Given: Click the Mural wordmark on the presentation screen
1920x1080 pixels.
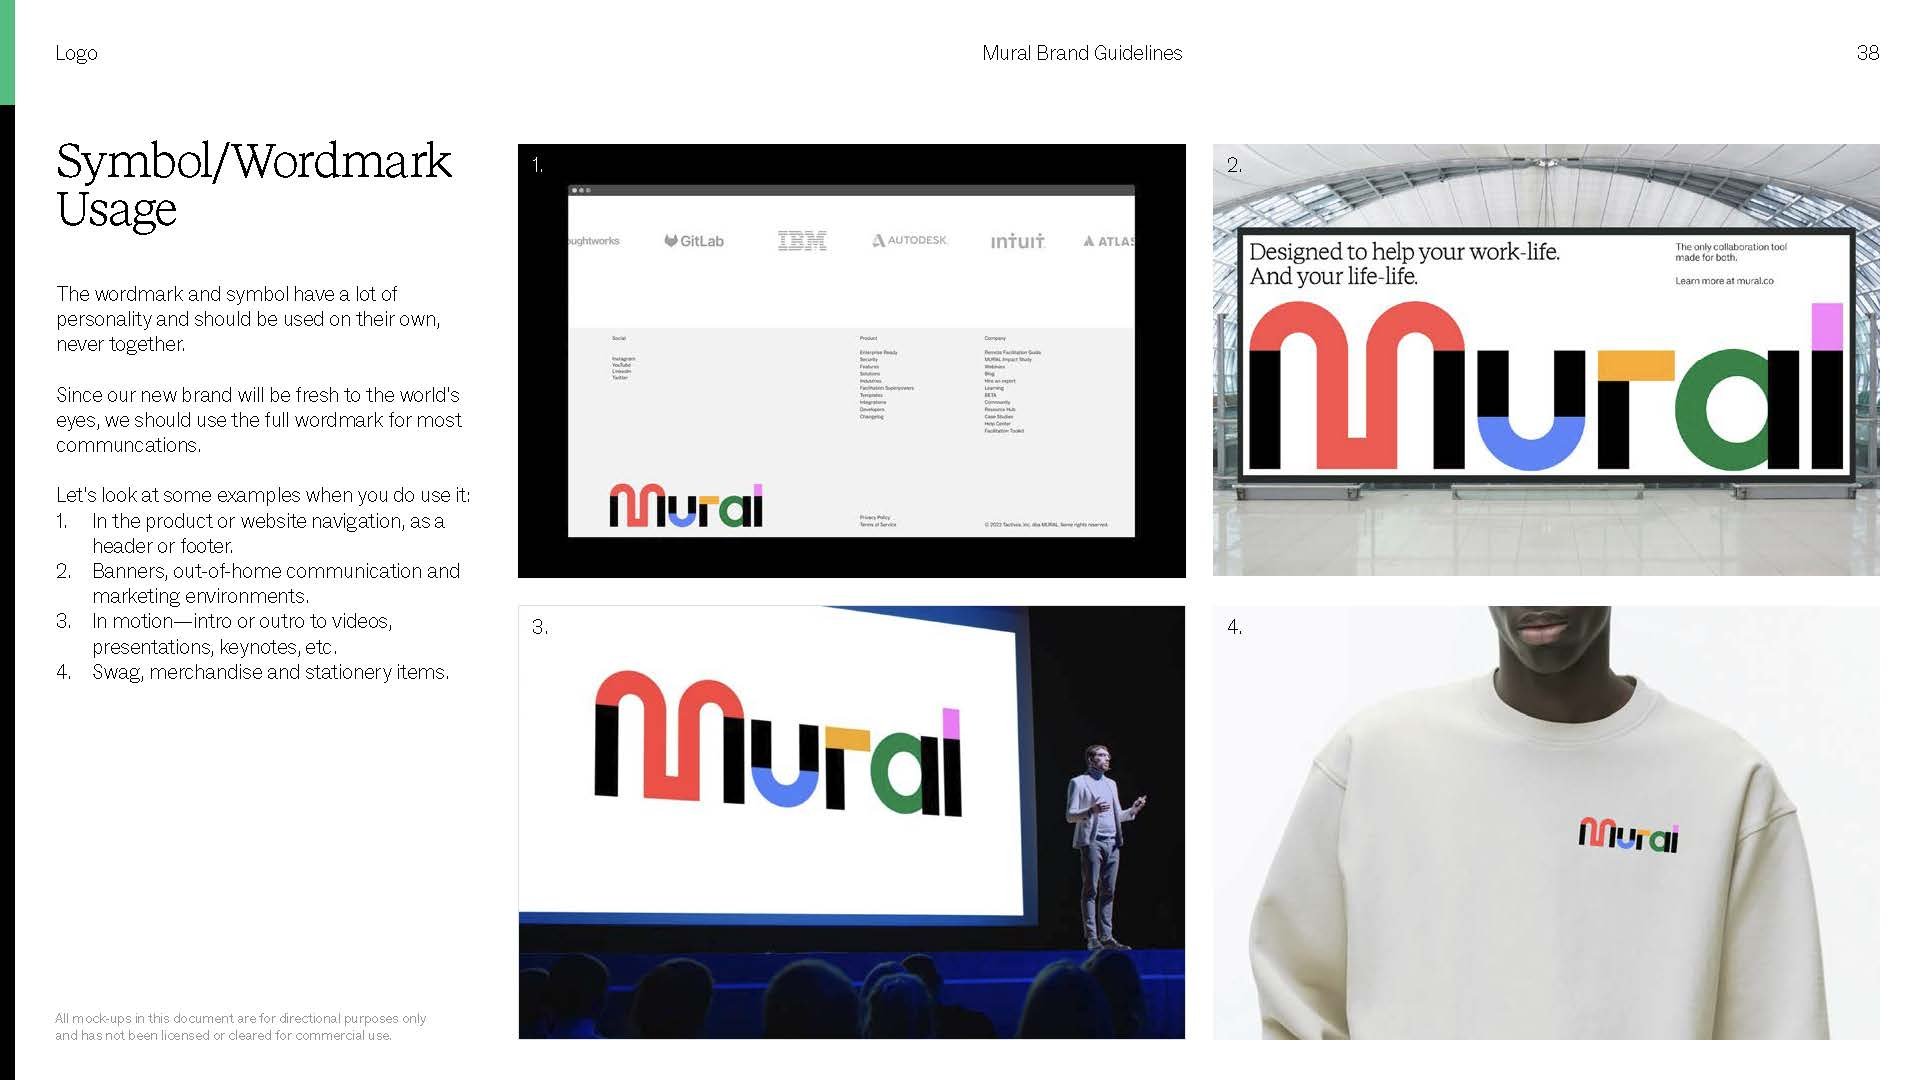Looking at the screenshot, I should pyautogui.click(x=778, y=742).
